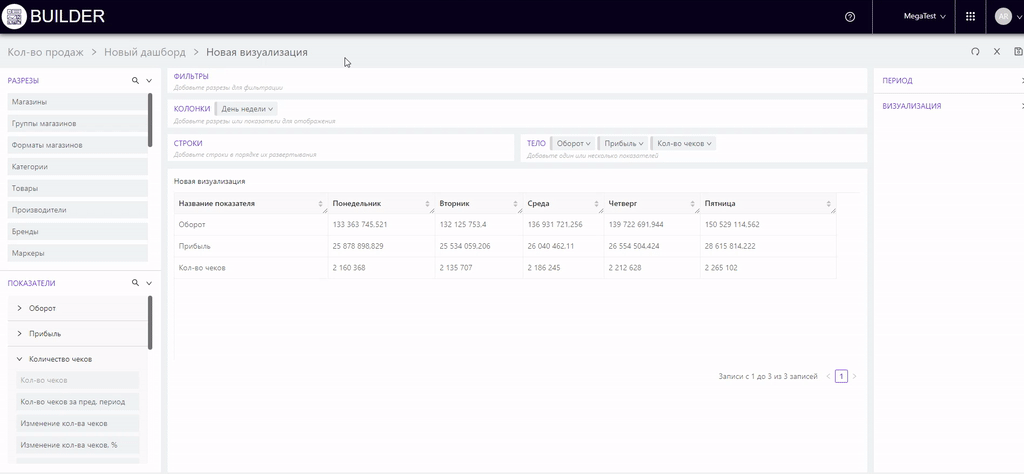Click page 1 in pagination

click(x=841, y=376)
